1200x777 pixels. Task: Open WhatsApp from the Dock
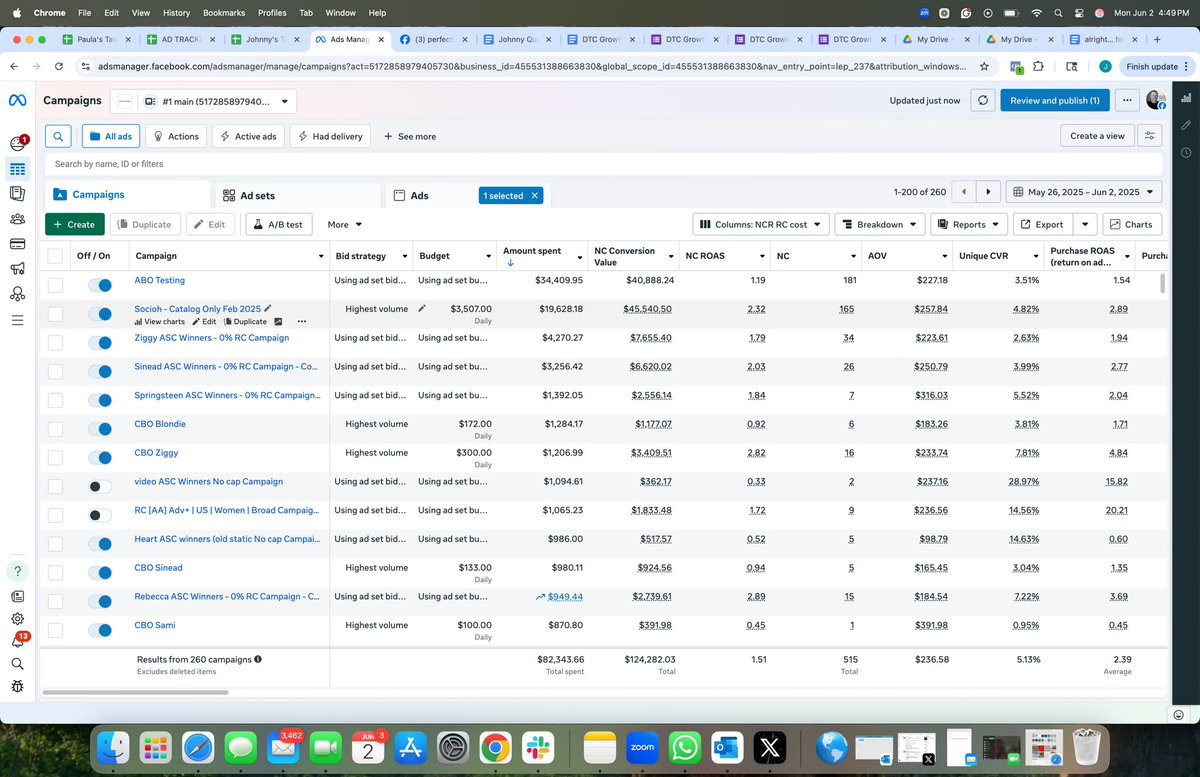[x=684, y=748]
